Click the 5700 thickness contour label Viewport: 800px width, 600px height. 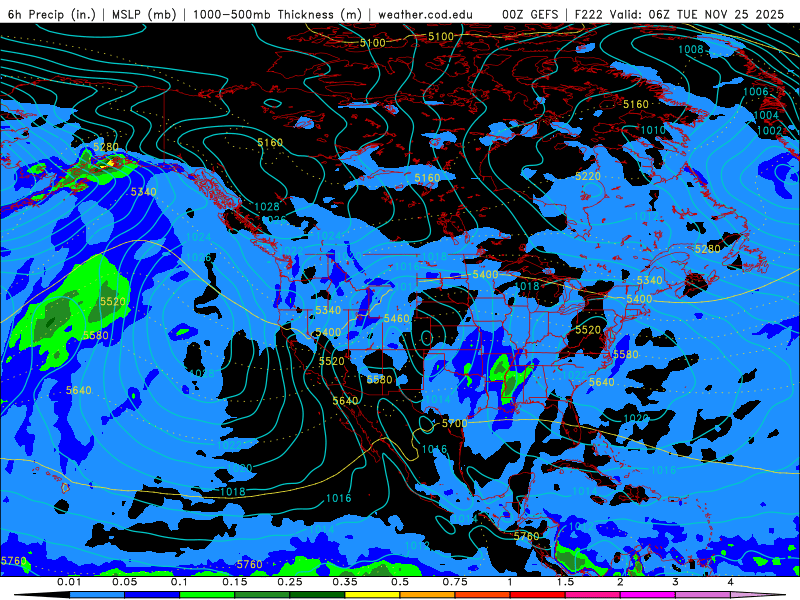pos(454,423)
